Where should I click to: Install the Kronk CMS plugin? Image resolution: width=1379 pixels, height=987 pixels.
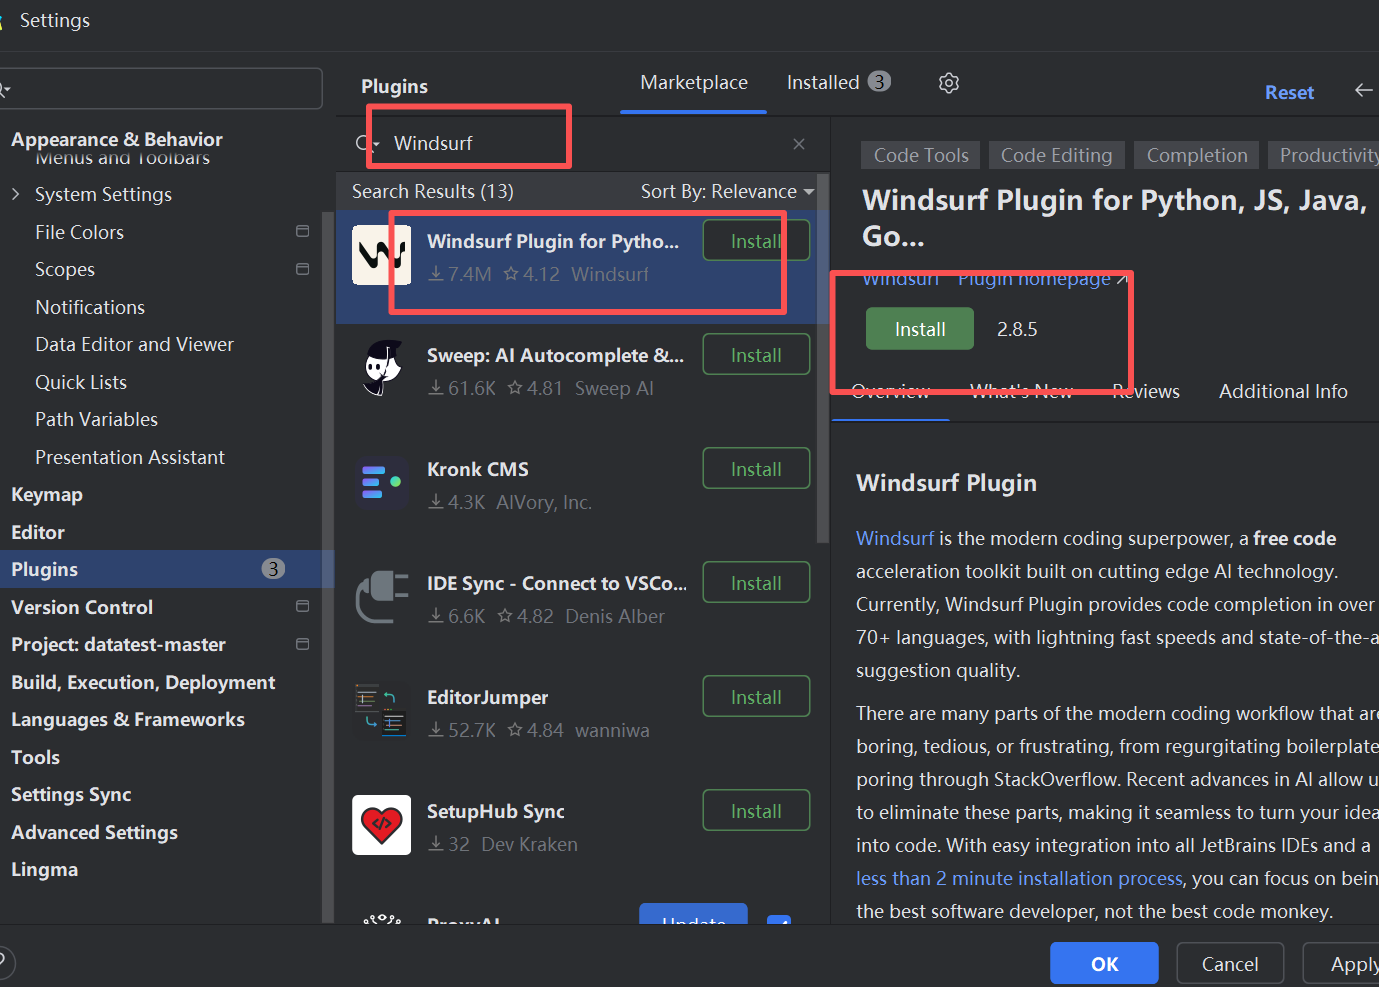[x=756, y=469]
